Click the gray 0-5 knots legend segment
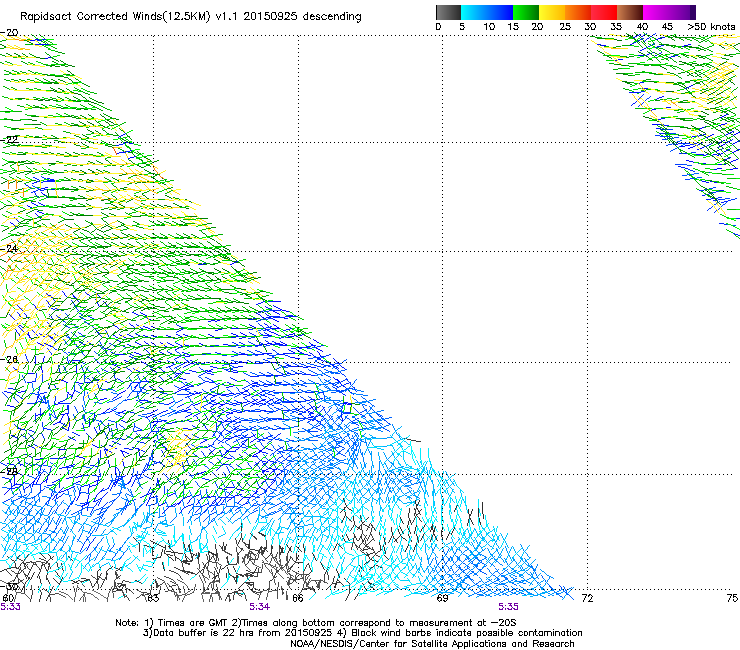 448,12
